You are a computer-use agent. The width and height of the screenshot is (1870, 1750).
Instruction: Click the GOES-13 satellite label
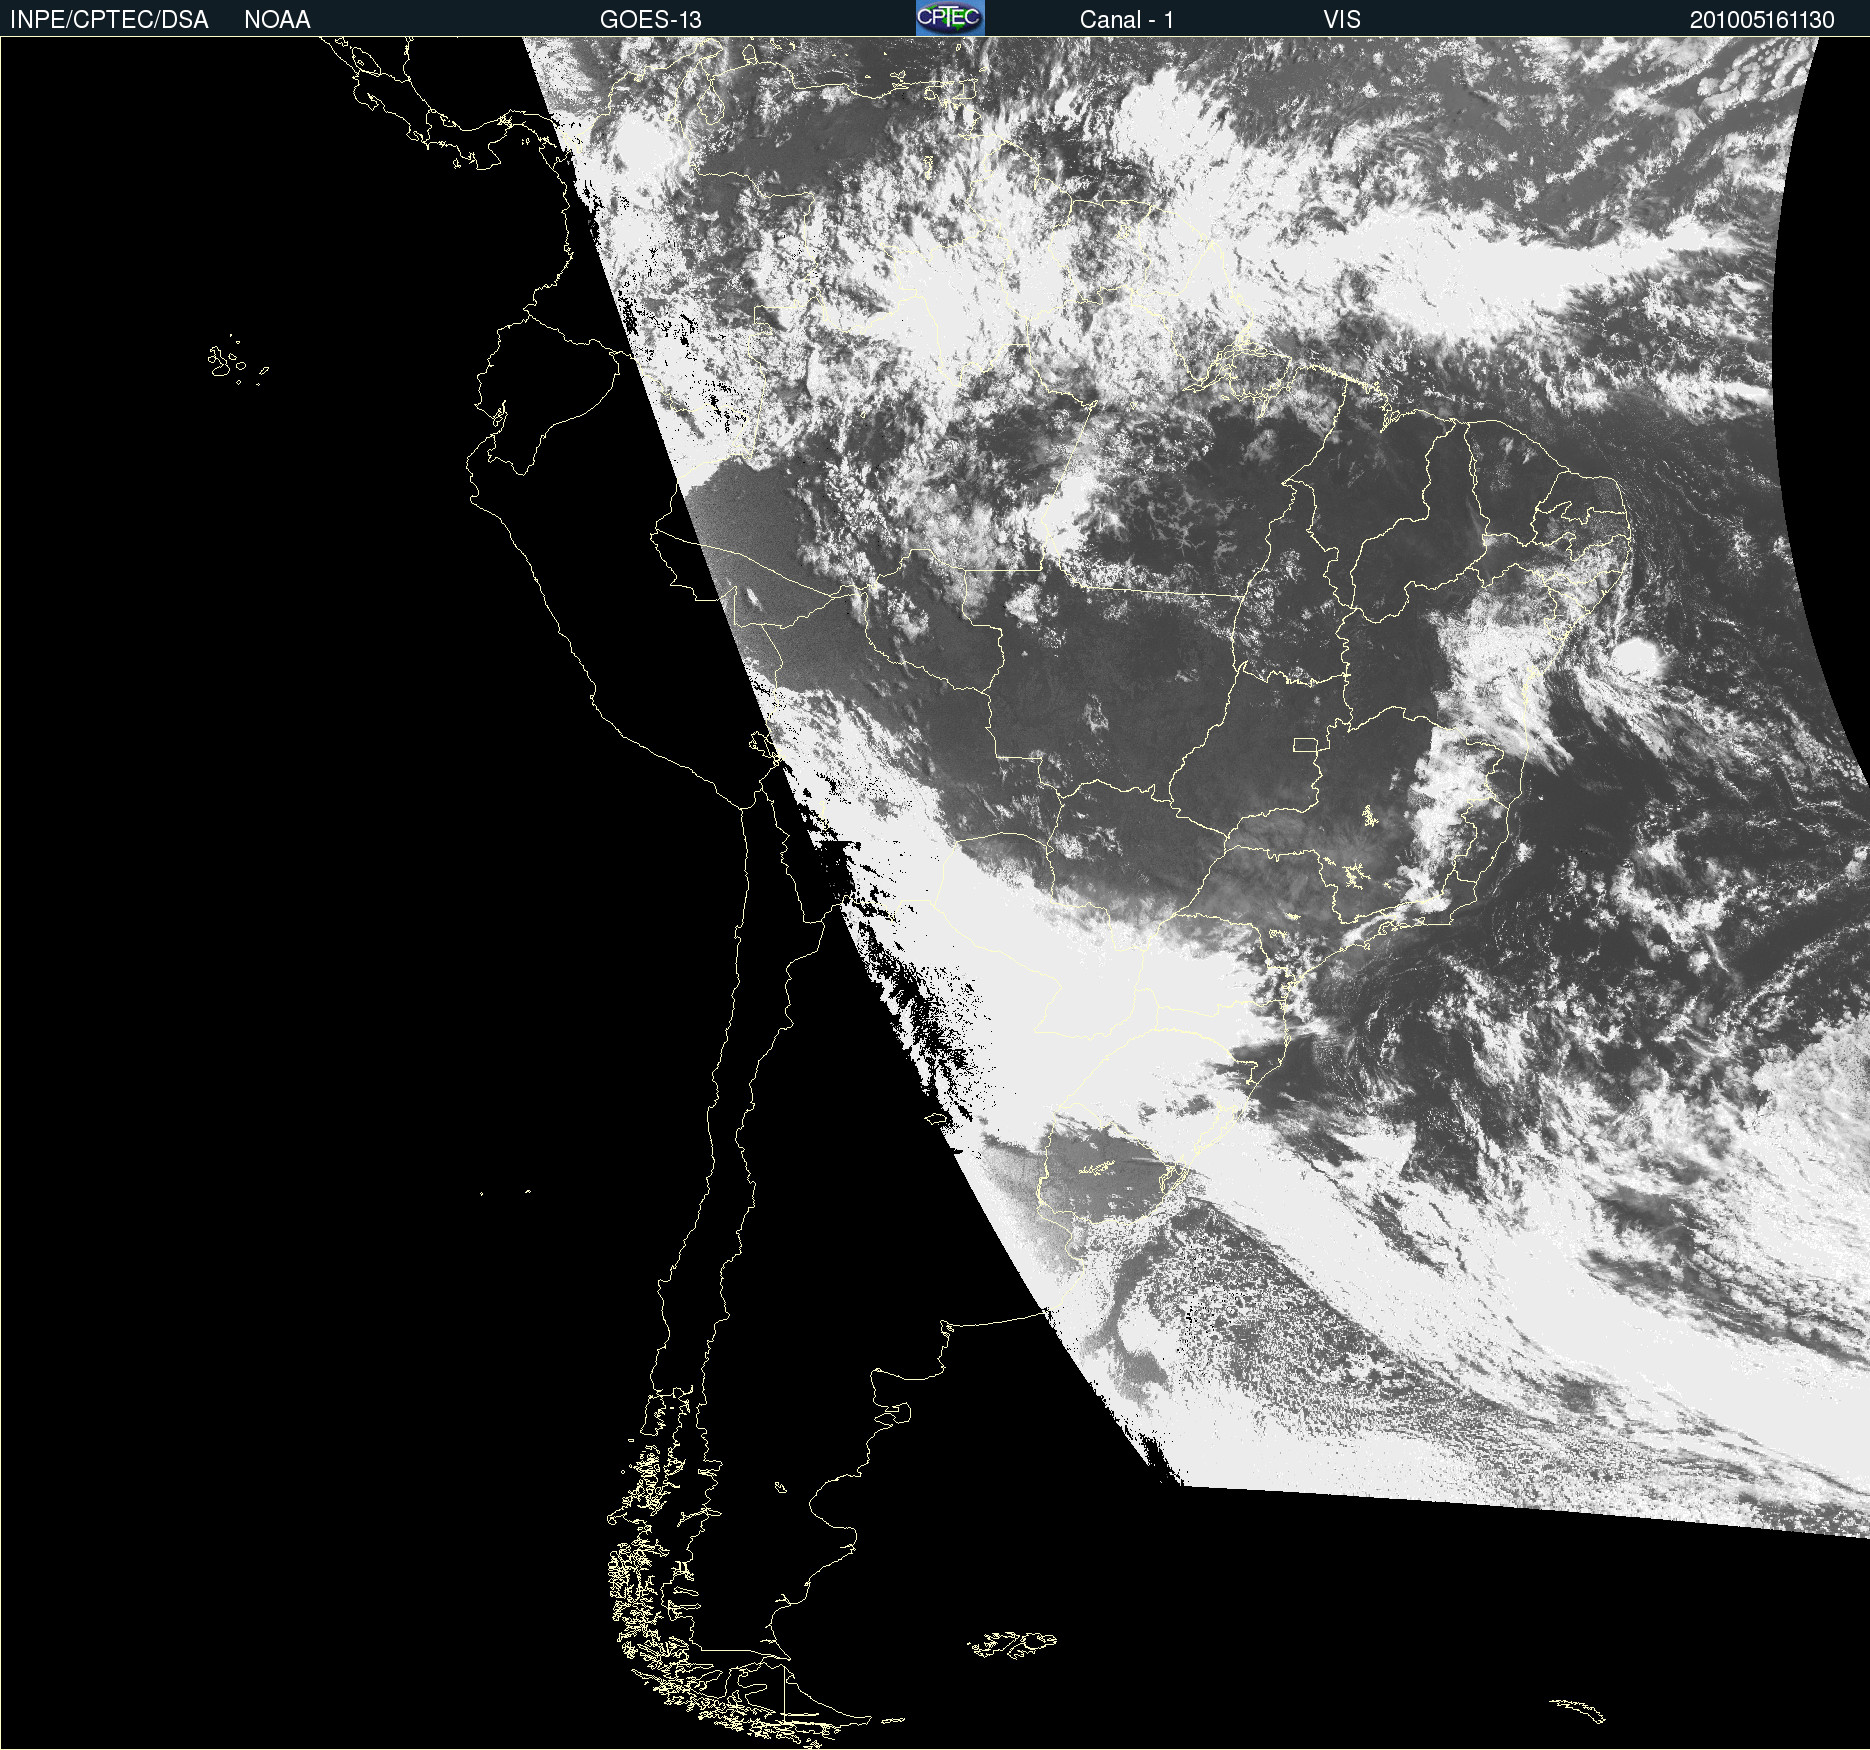[x=650, y=20]
